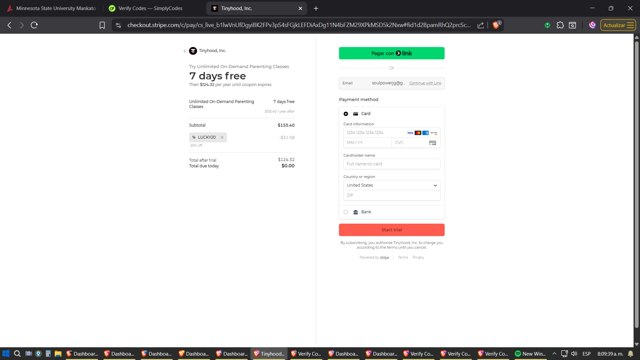Image resolution: width=640 pixels, height=360 pixels.
Task: Click the Actualizar update menu button
Action: (x=618, y=25)
